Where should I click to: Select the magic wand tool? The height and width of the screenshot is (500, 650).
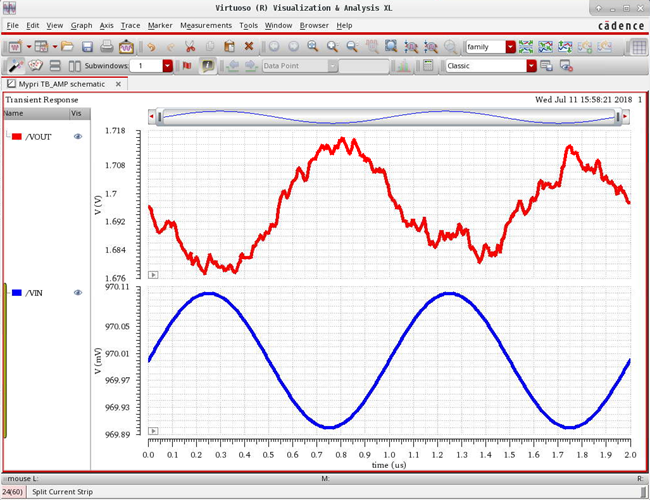15,66
